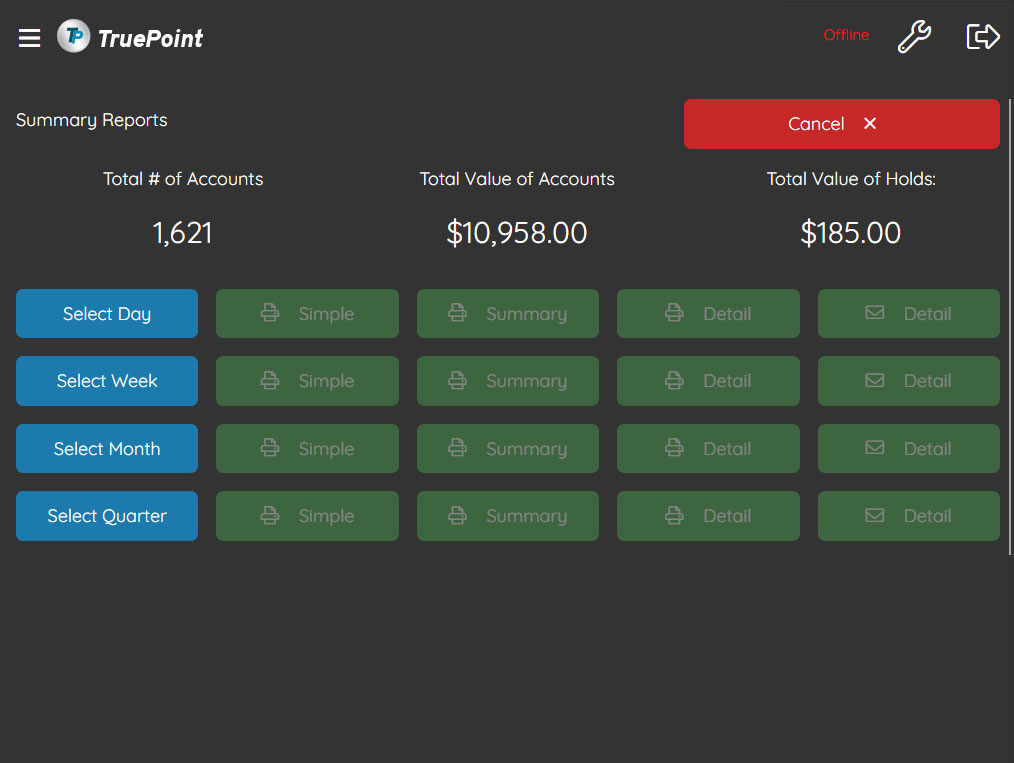This screenshot has width=1014, height=763.
Task: Click printer icon in weekly Summary button
Action: pyautogui.click(x=458, y=381)
